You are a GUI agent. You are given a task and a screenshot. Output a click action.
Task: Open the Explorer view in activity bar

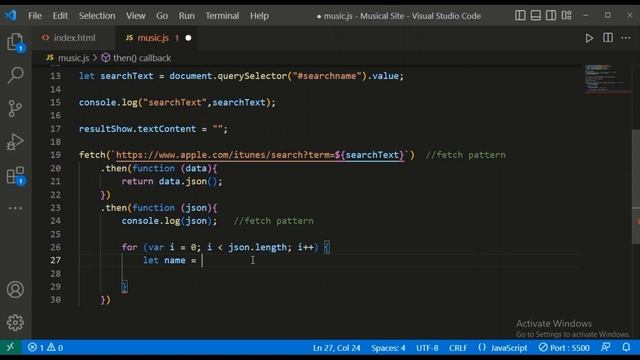(16, 42)
